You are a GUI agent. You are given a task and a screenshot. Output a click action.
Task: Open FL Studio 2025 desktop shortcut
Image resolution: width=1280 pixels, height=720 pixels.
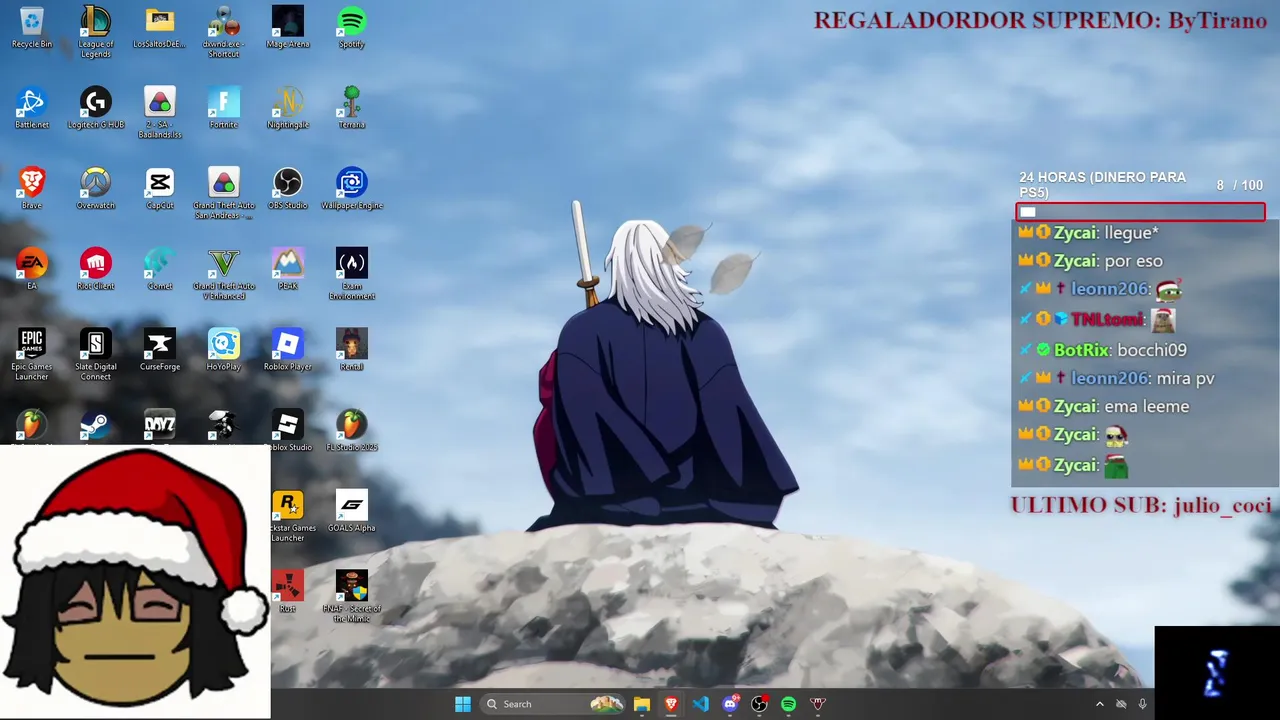pyautogui.click(x=352, y=430)
